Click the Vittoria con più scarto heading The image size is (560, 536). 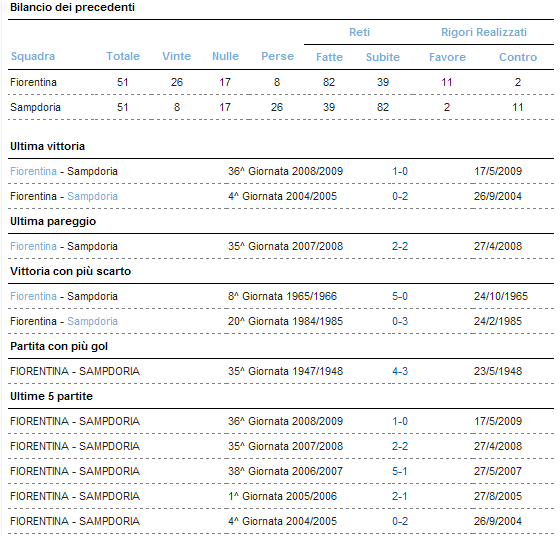pos(70,271)
